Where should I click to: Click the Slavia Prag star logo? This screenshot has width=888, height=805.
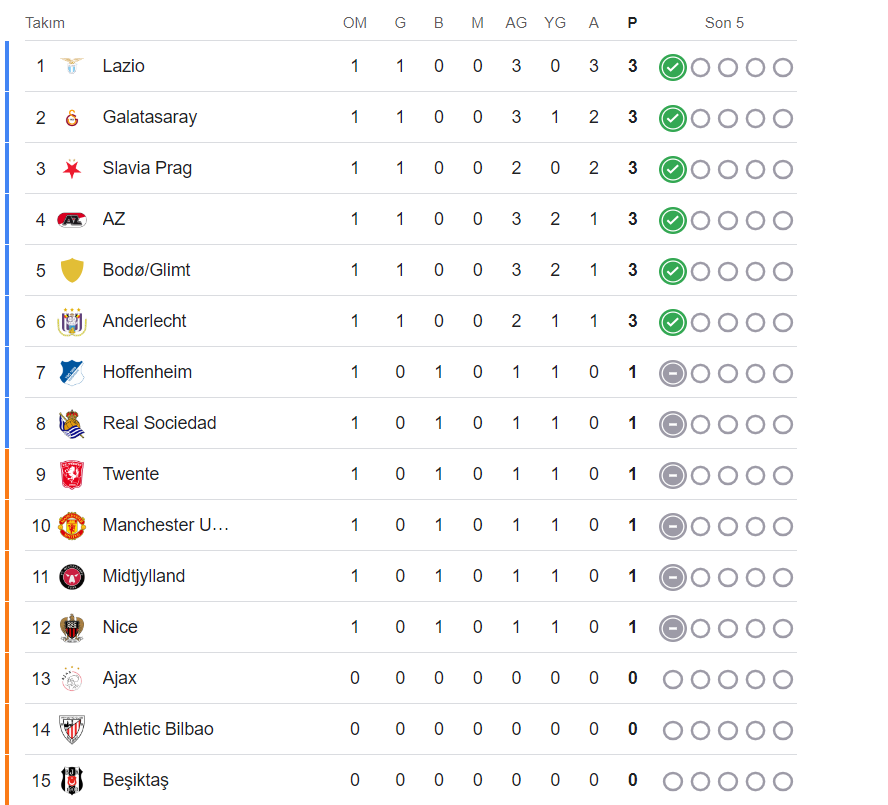coord(72,168)
